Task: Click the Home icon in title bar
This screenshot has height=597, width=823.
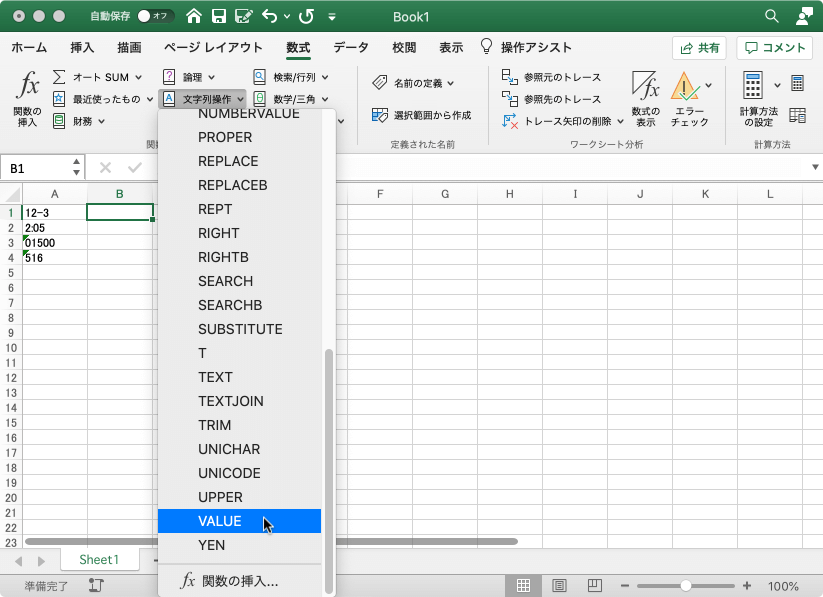Action: (194, 16)
